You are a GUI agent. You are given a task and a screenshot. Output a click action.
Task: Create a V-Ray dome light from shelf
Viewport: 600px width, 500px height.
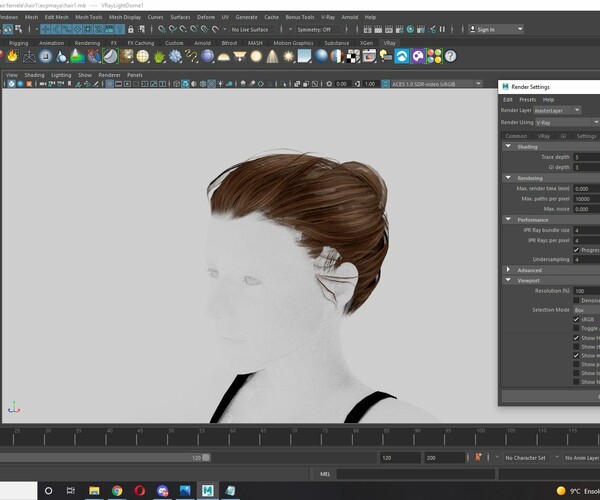[x=223, y=57]
